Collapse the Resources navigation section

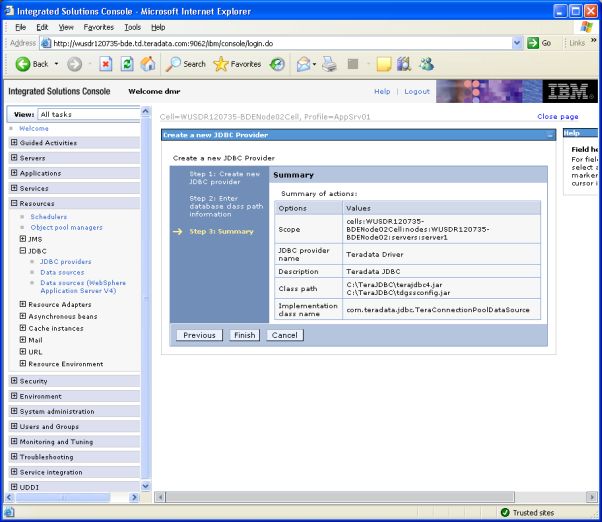pyautogui.click(x=14, y=203)
